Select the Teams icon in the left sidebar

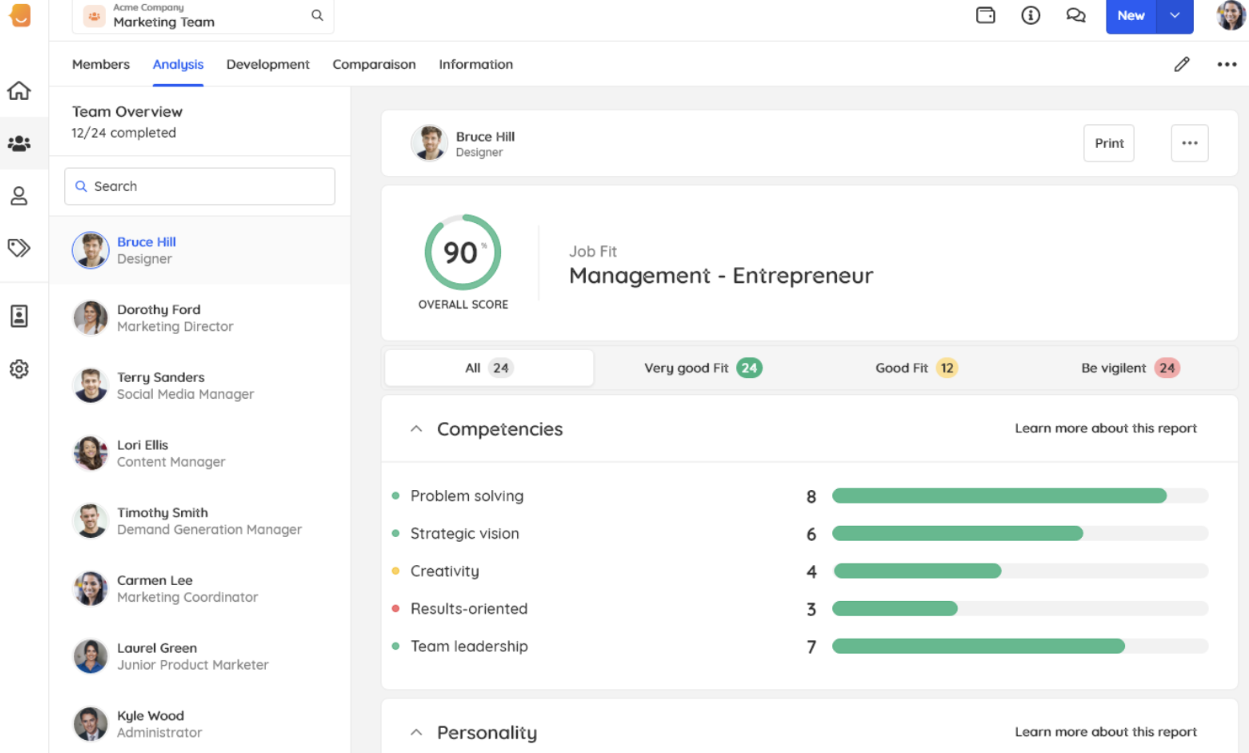(18, 143)
